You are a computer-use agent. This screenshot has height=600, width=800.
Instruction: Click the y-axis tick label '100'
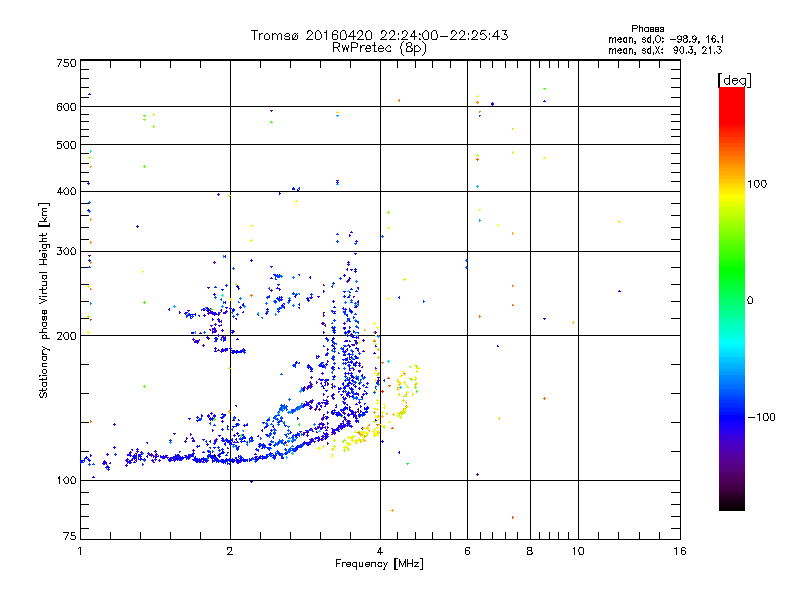pyautogui.click(x=66, y=481)
